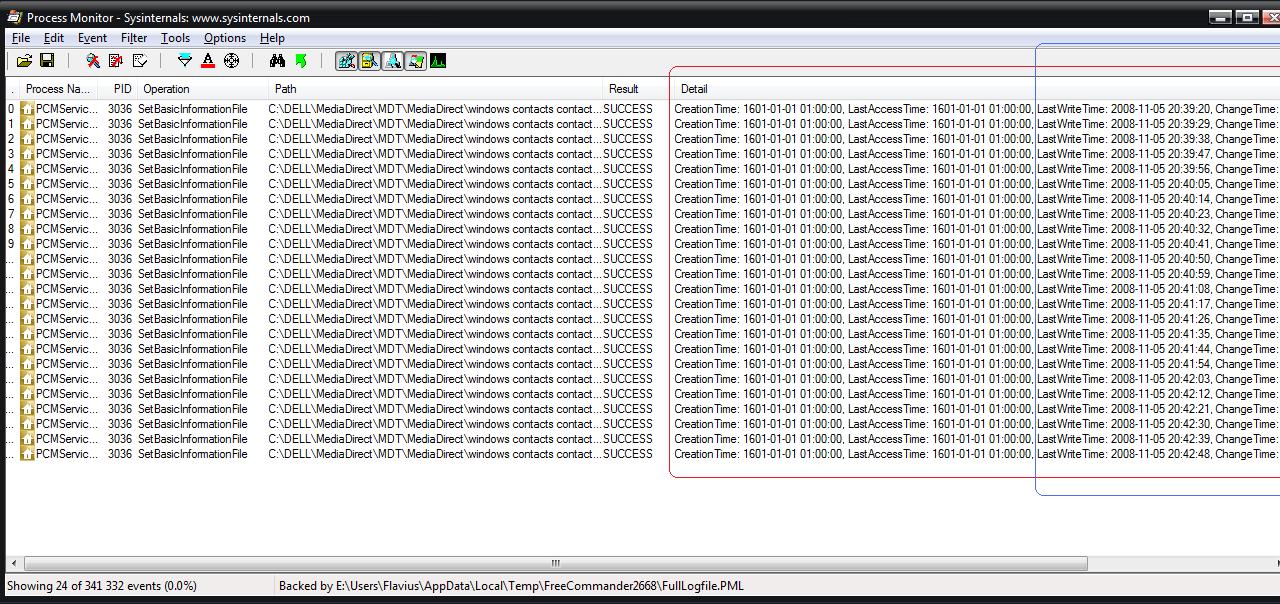Click the Path column header
Image resolution: width=1280 pixels, height=604 pixels.
(435, 89)
